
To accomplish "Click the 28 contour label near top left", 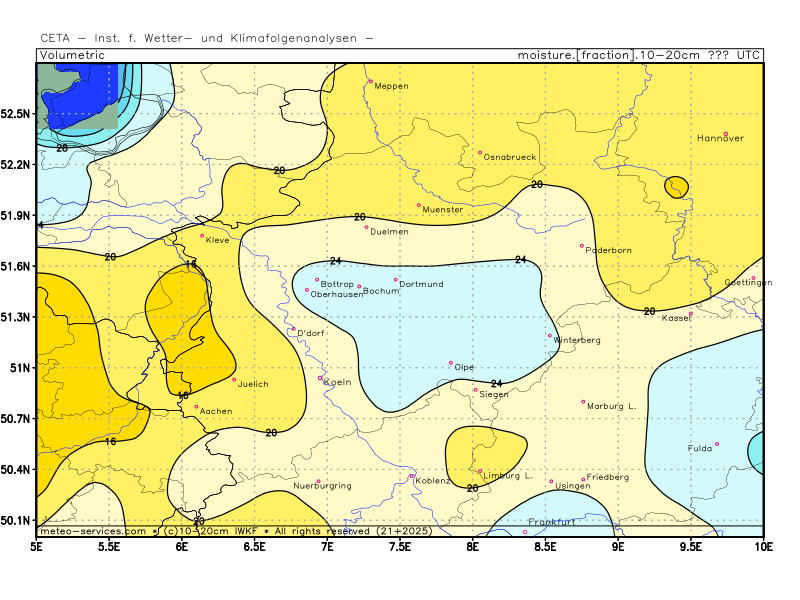I will click(62, 148).
